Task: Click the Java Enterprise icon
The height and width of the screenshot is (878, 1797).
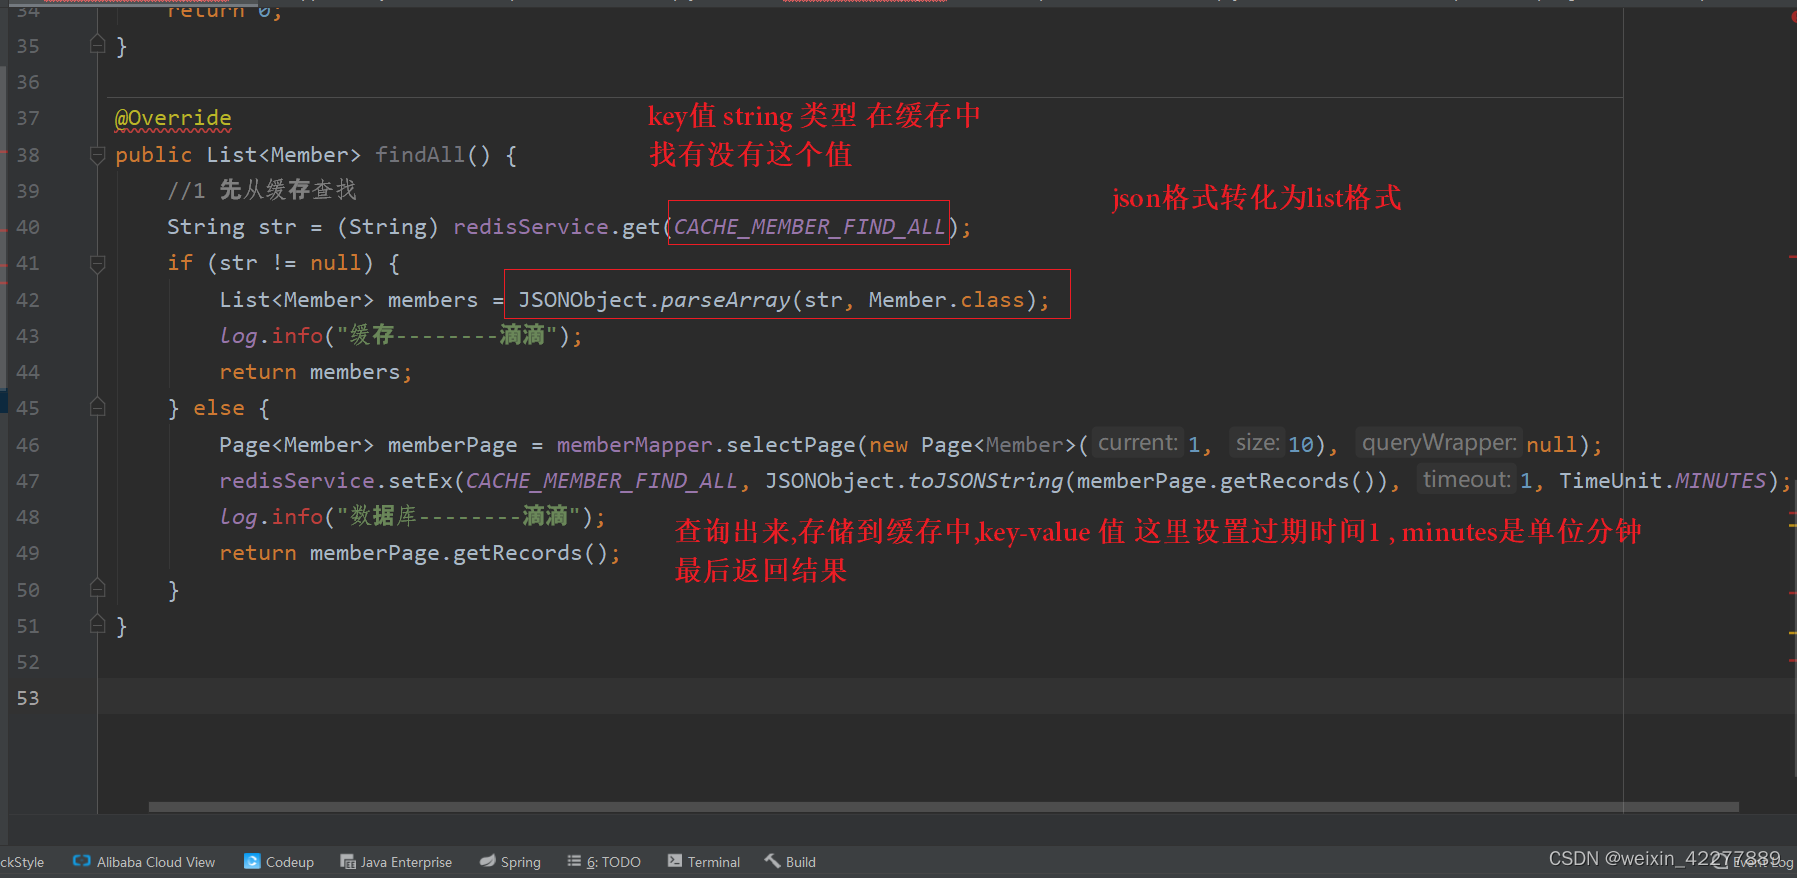Action: 348,861
